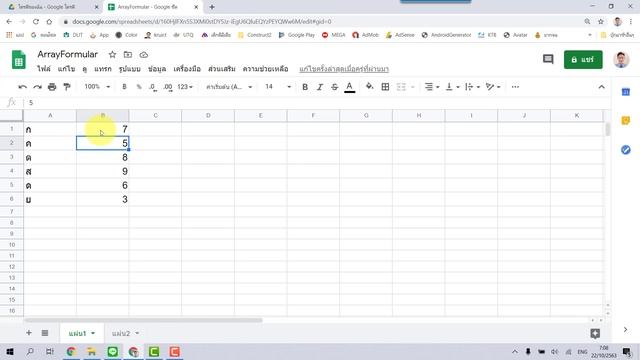Add a new sheet with plus
This screenshot has width=640, height=360.
[29, 333]
